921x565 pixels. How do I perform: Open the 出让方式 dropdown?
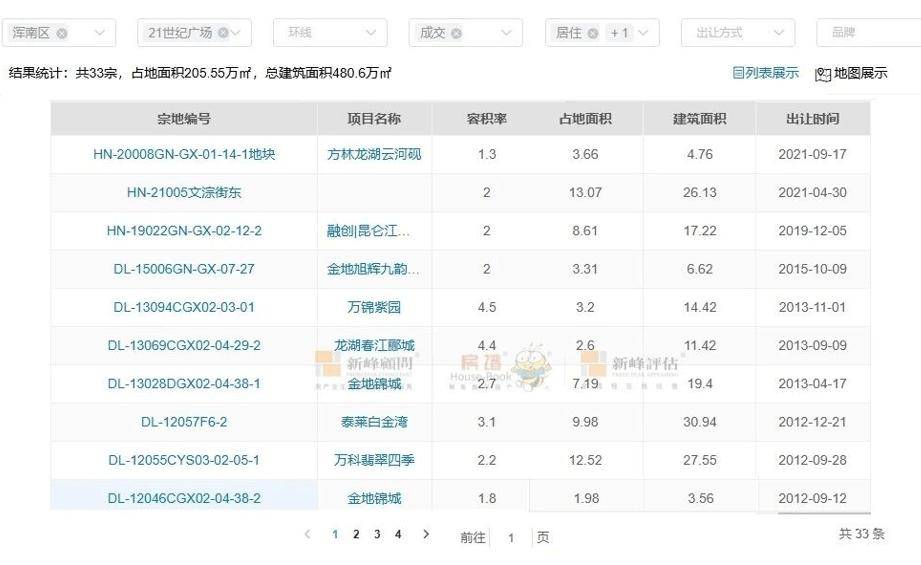coord(777,33)
